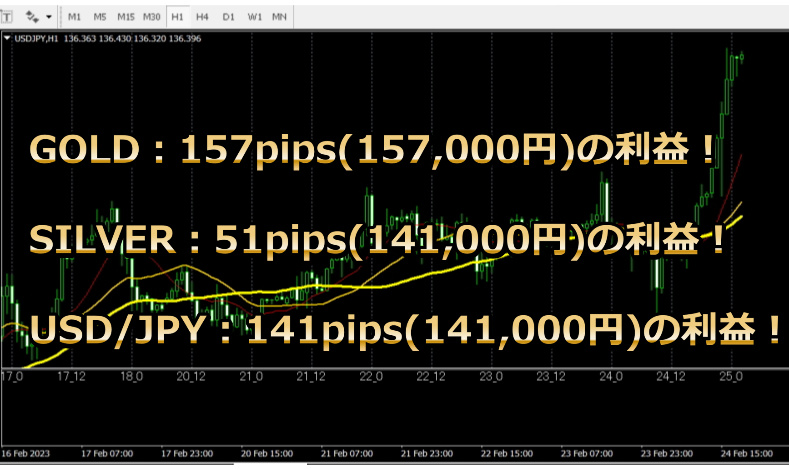
Task: Set the chart to D1 daily timeframe
Action: click(229, 17)
